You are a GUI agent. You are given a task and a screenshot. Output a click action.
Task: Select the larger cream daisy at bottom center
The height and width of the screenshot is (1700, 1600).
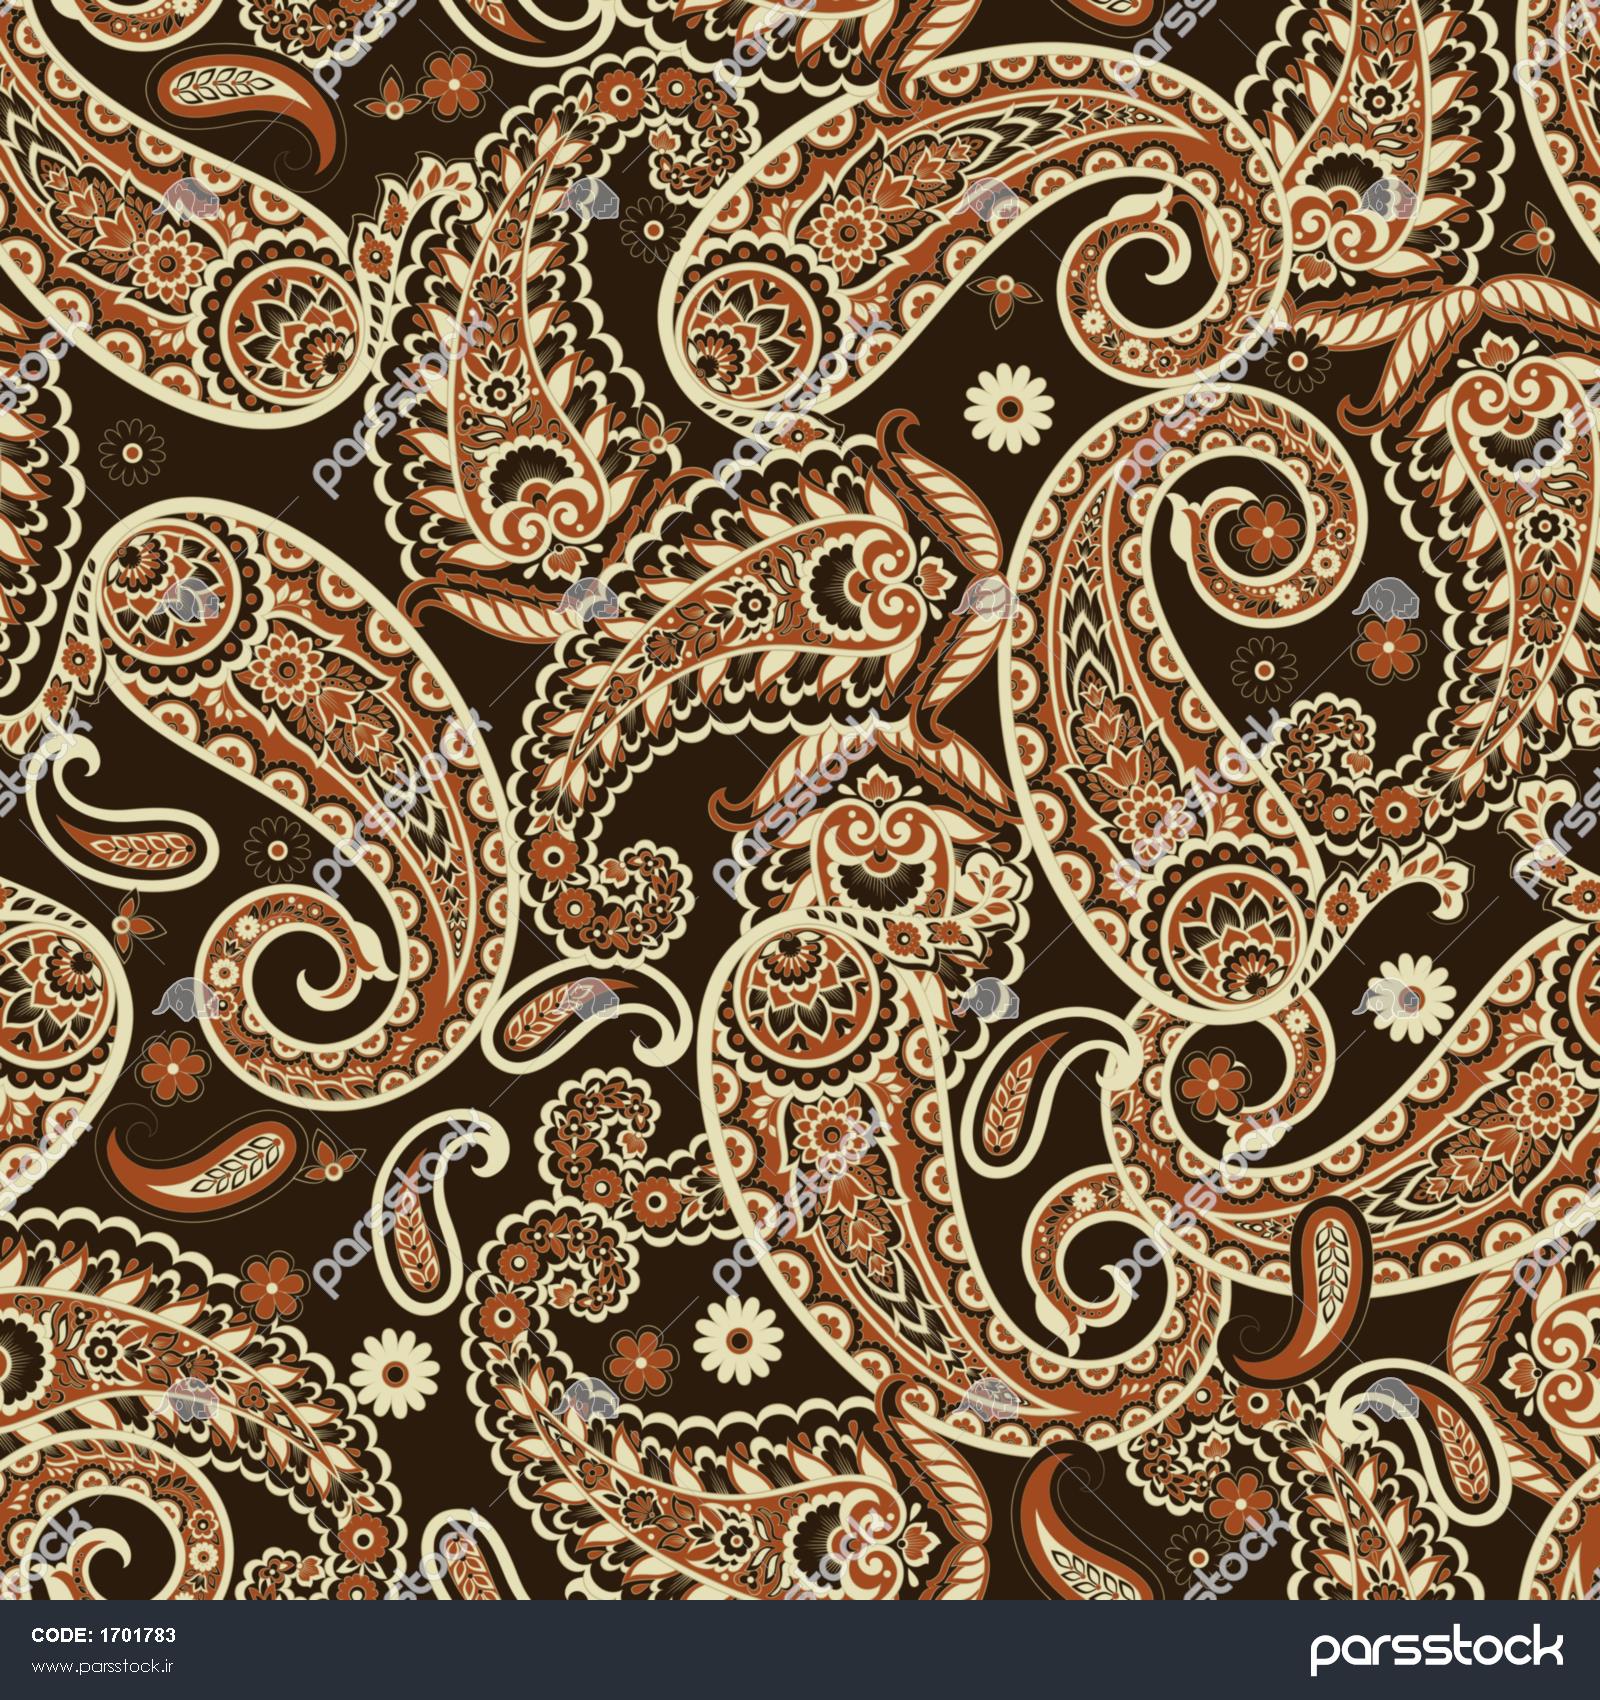(x=736, y=1337)
